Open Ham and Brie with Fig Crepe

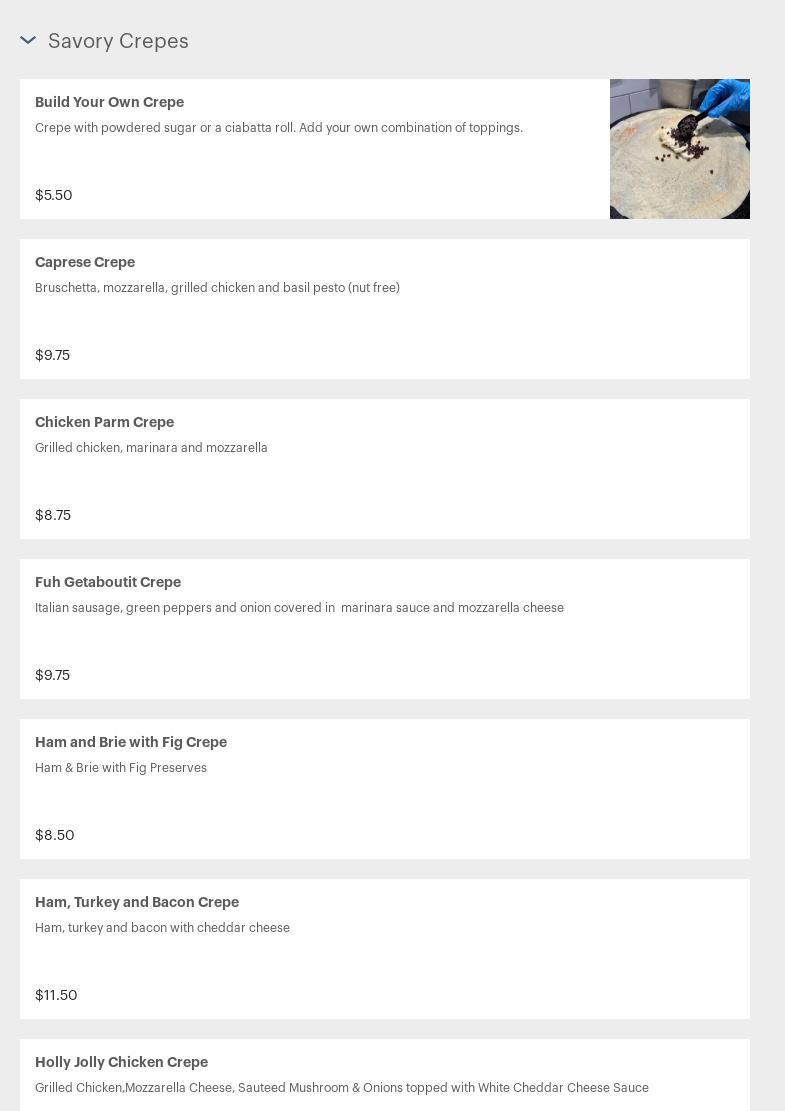[x=131, y=742]
